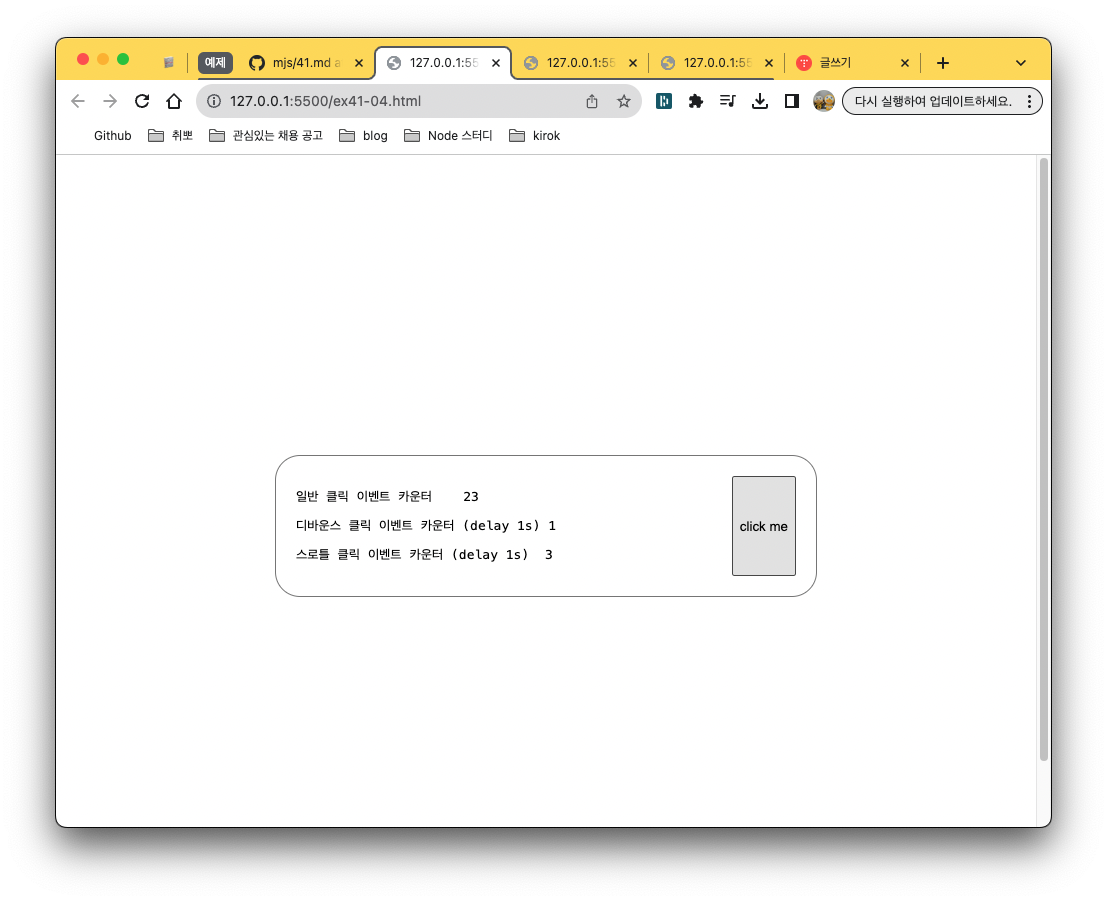Toggle the side panel

[791, 101]
